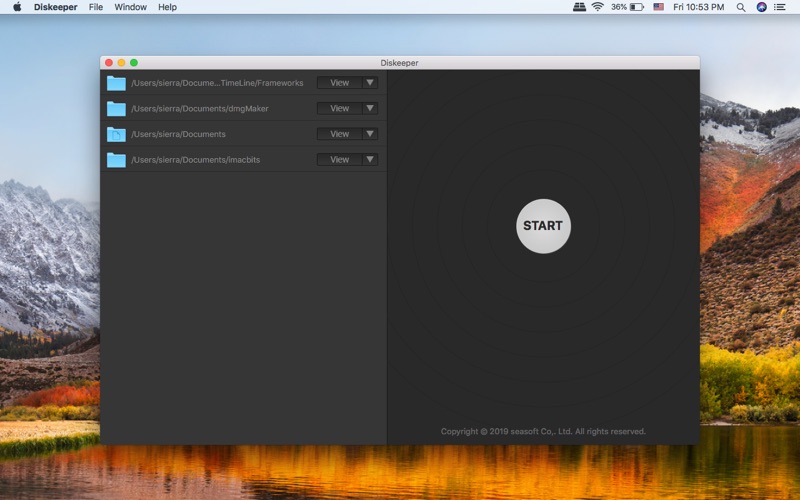The width and height of the screenshot is (800, 500).
Task: Select path text '/Users/sierra/Docume...TimeLine/Frameworks'
Action: pos(217,83)
